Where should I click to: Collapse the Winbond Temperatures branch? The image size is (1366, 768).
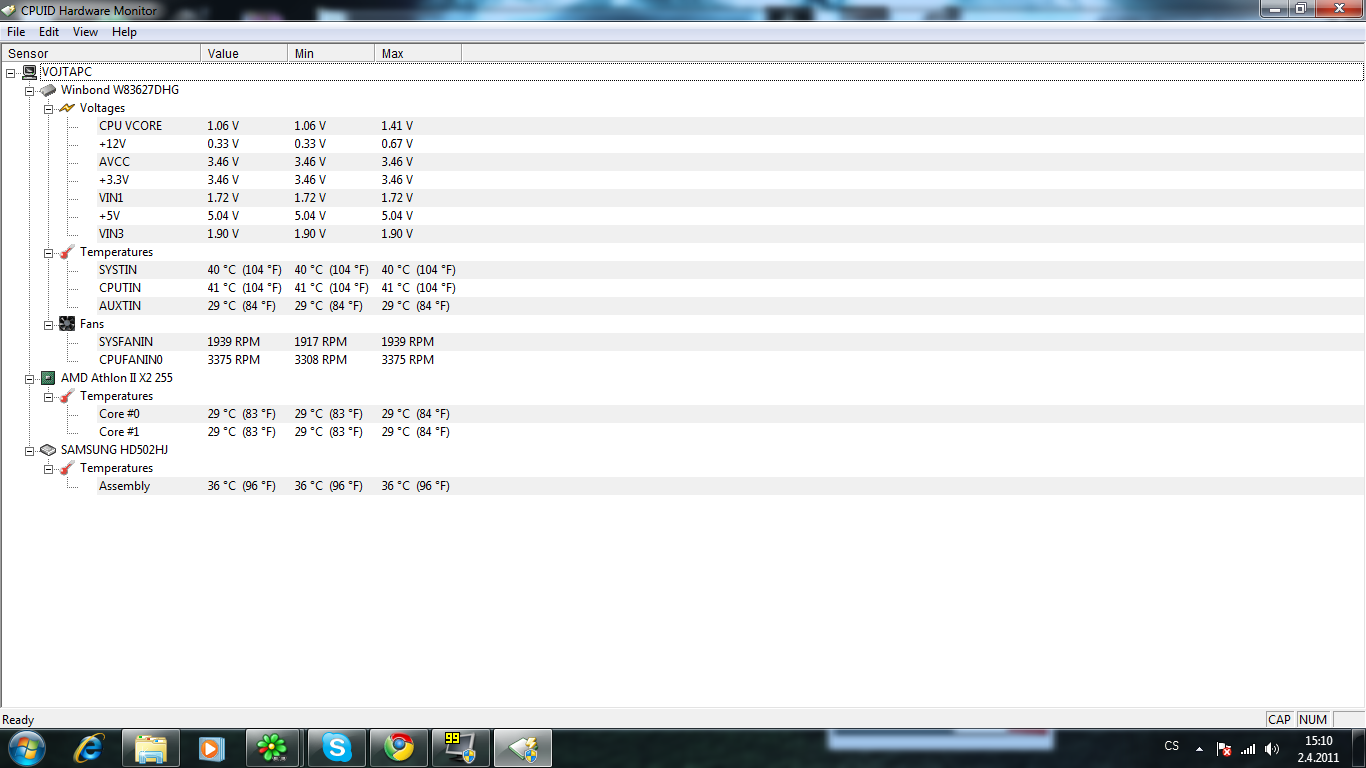point(49,252)
